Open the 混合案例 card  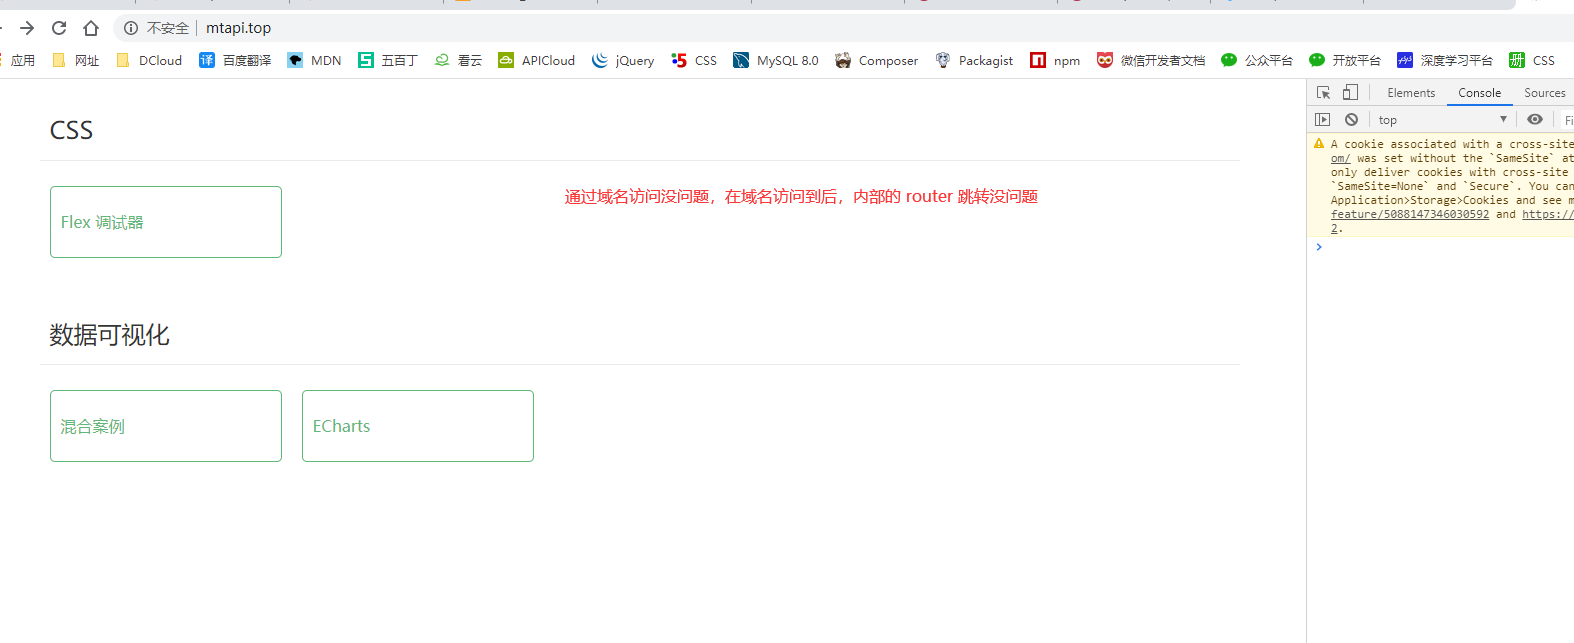point(166,426)
